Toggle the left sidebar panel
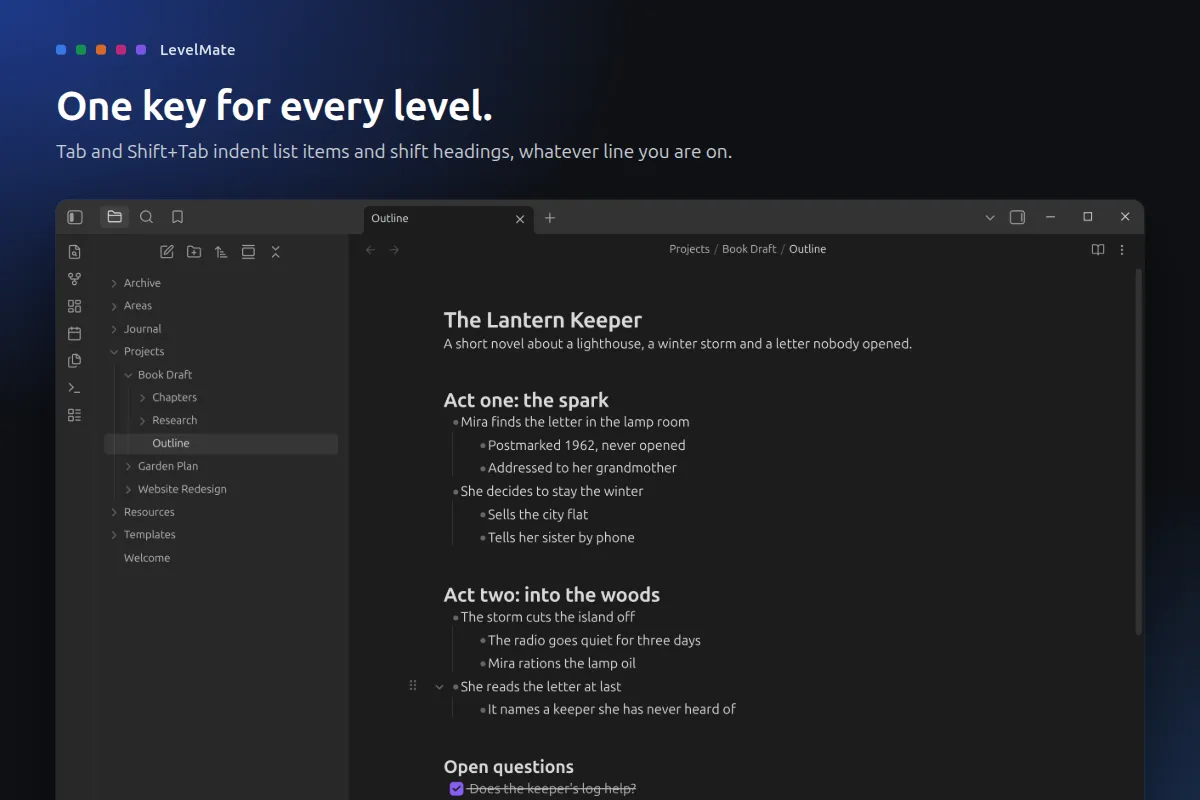 click(75, 217)
